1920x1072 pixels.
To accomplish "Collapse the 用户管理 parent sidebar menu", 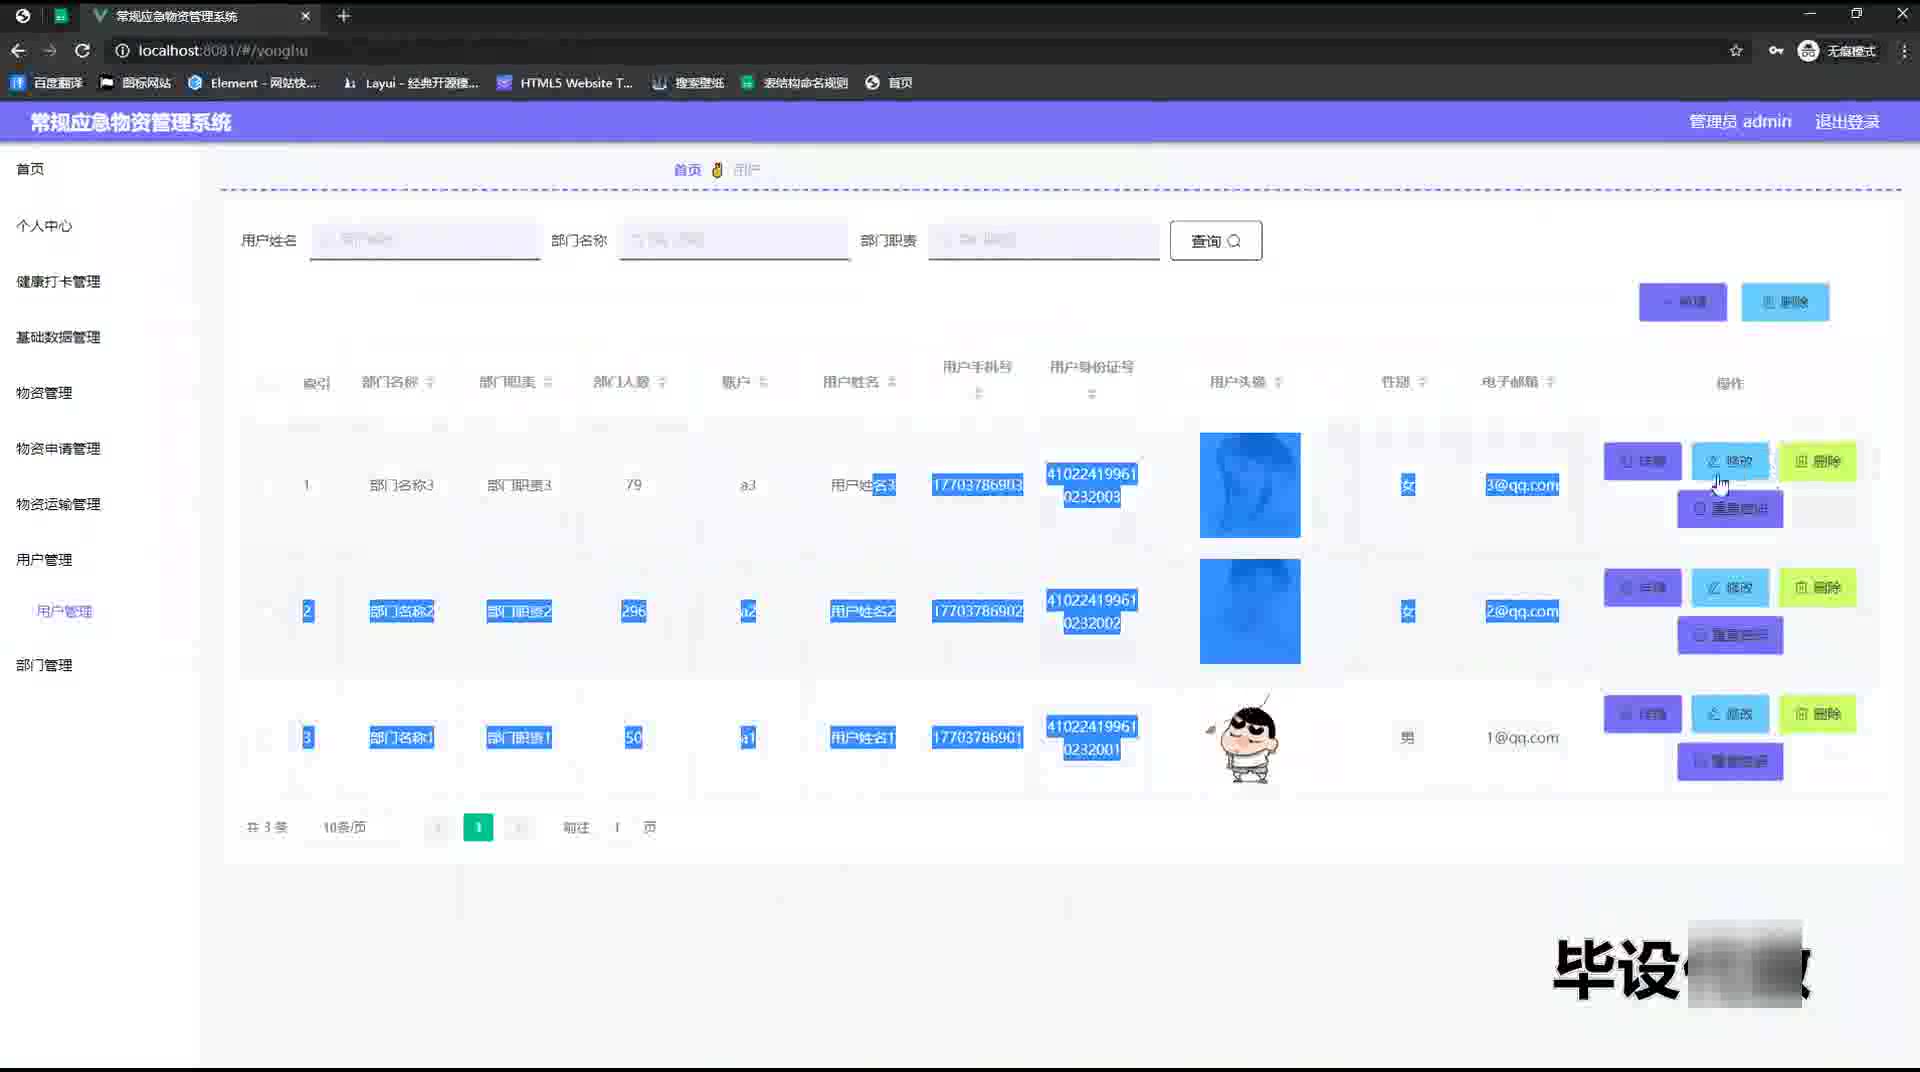I will pos(44,560).
